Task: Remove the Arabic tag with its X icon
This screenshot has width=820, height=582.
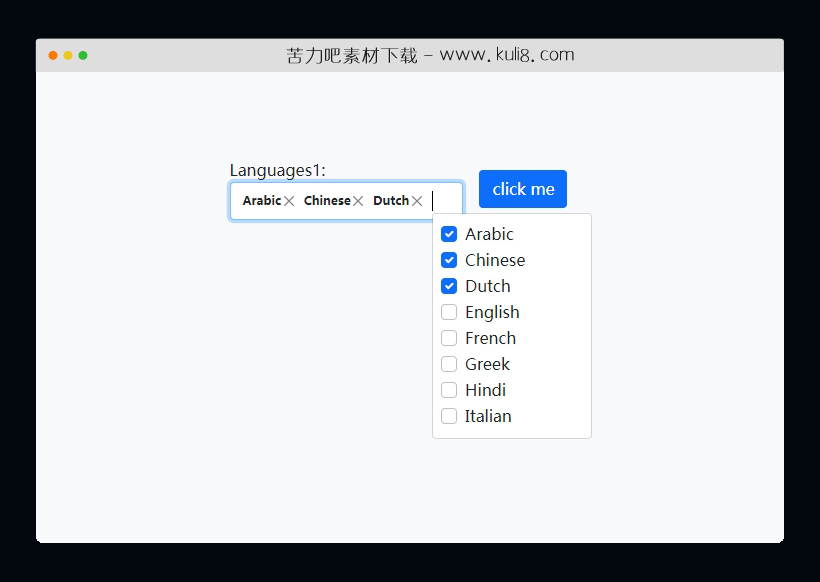Action: click(x=289, y=201)
